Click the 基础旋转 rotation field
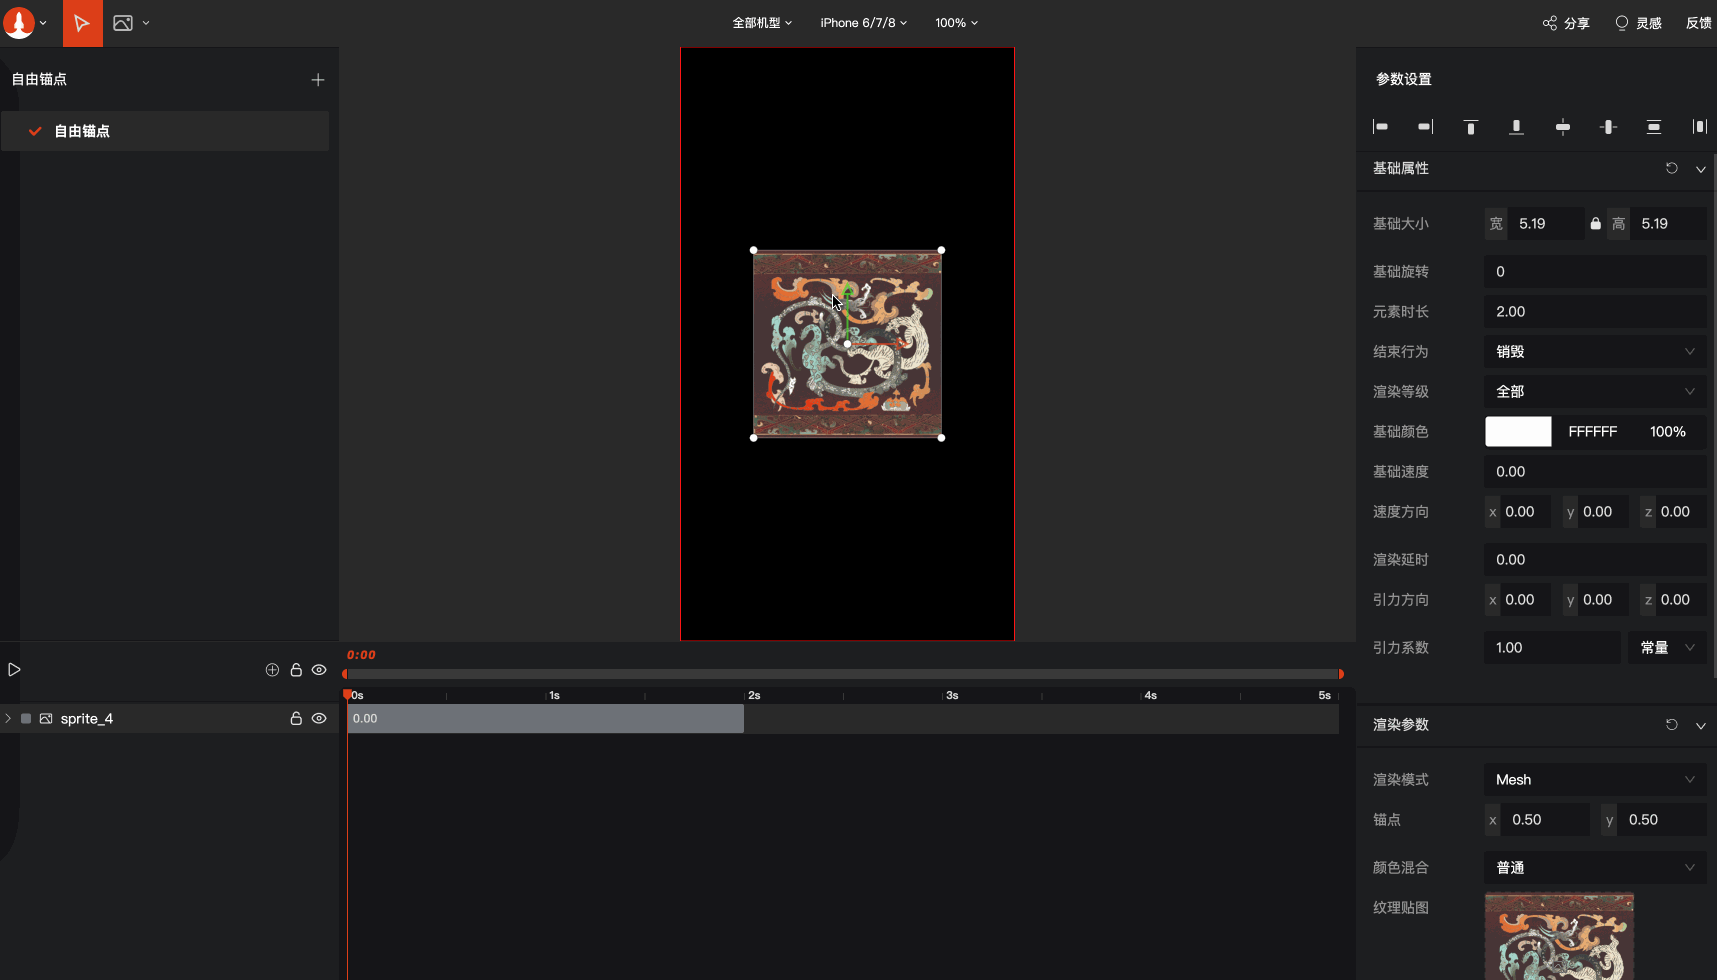The image size is (1717, 980). click(1595, 272)
